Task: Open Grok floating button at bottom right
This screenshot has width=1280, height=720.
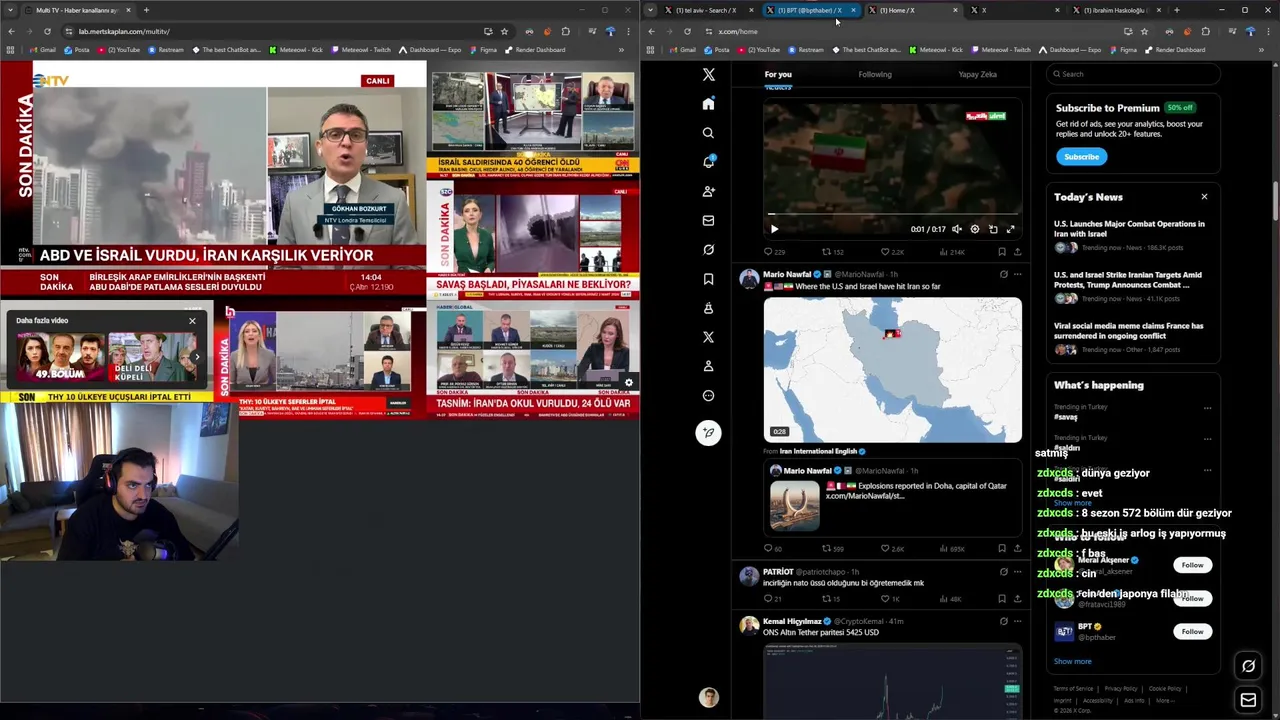Action: click(x=1248, y=666)
